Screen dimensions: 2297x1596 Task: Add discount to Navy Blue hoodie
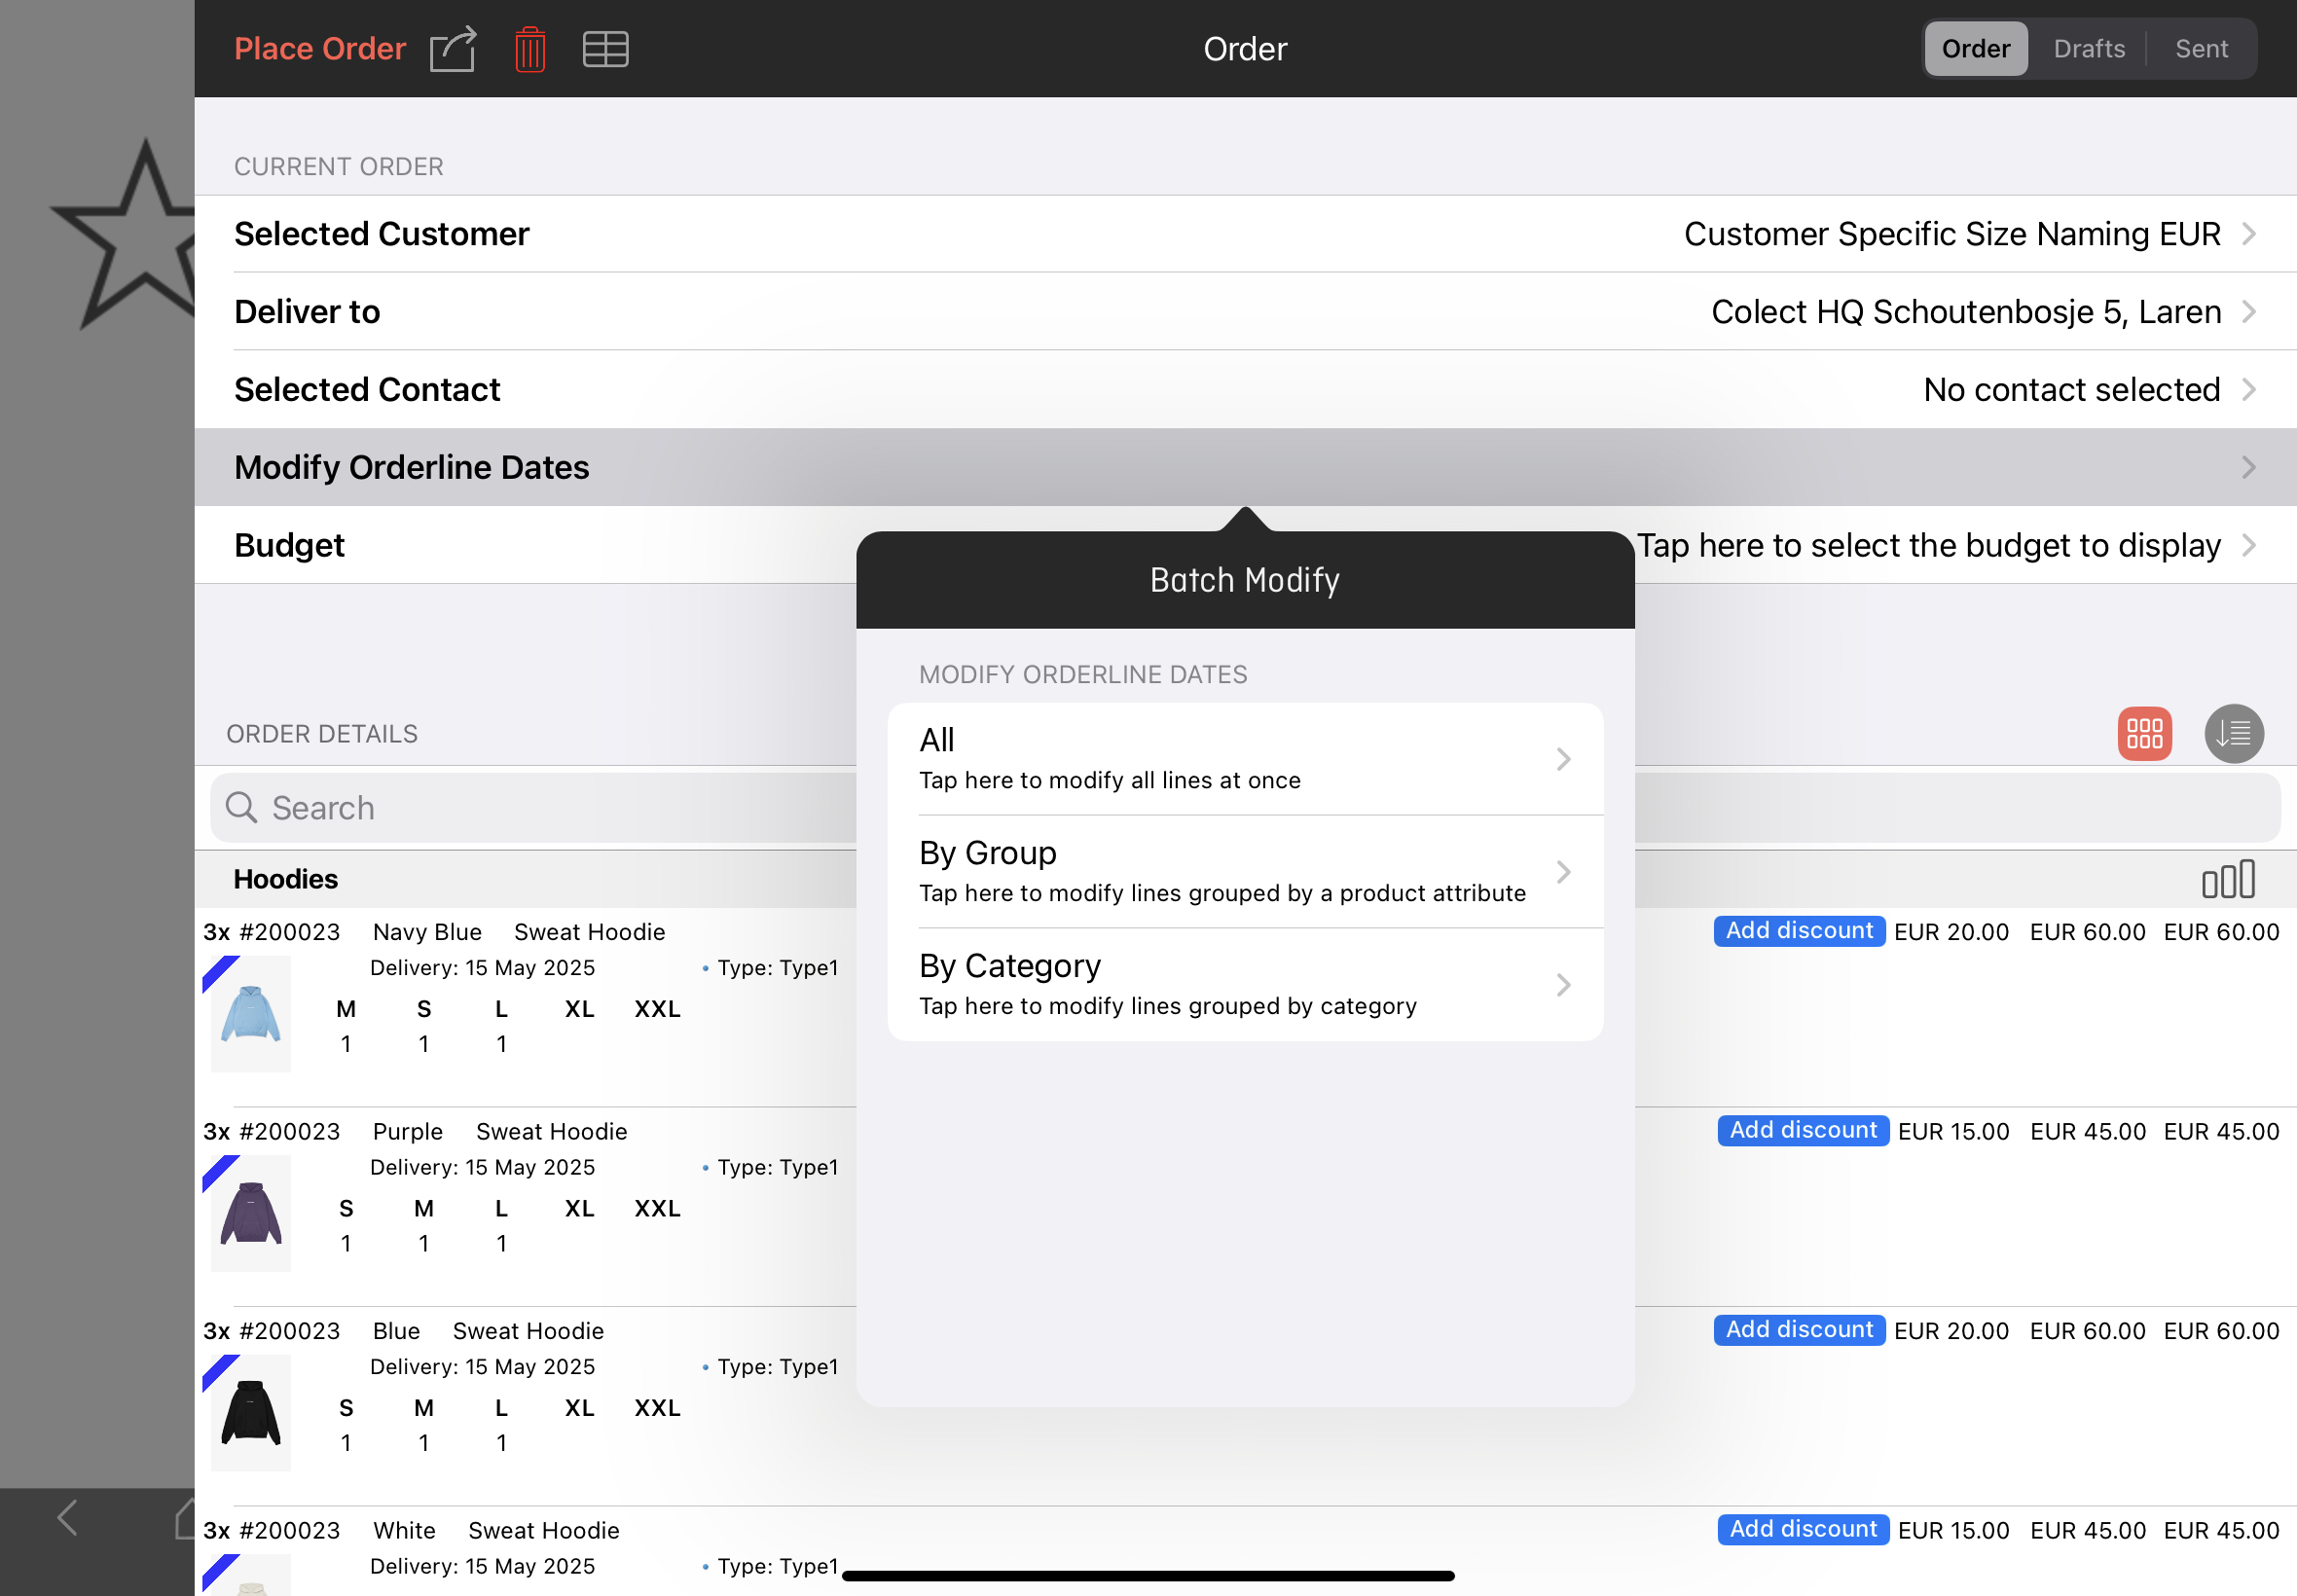coord(1798,931)
